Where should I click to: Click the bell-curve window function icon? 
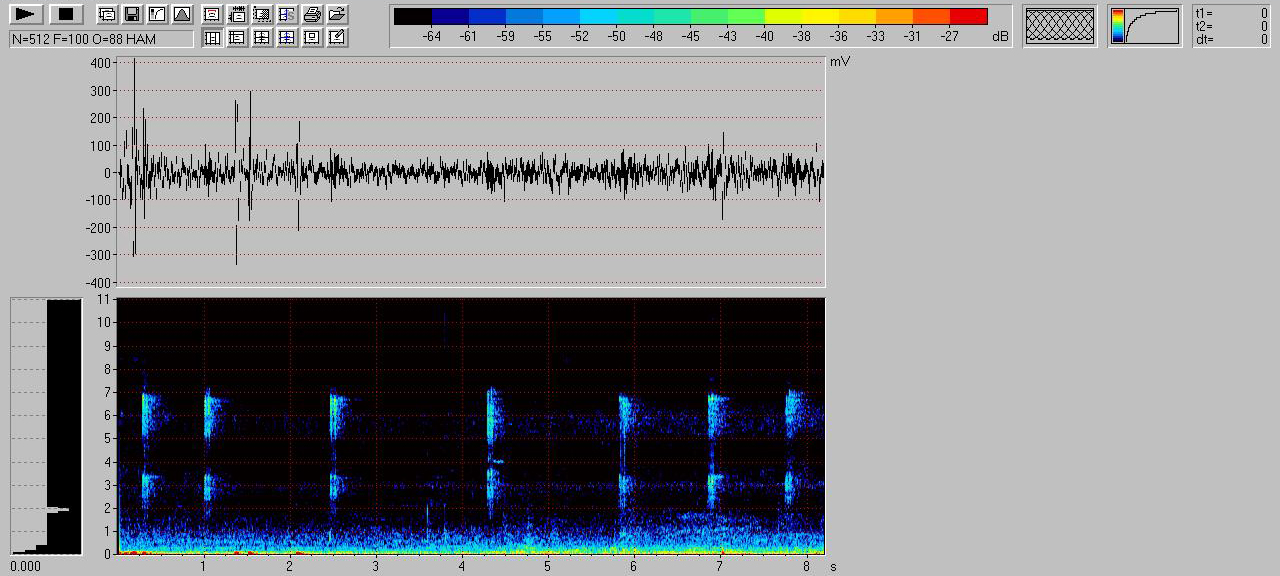click(181, 14)
